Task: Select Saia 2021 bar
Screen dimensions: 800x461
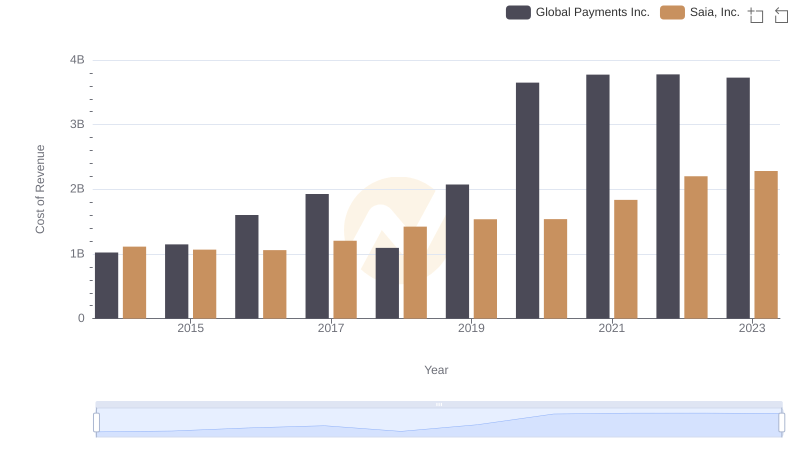Action: 626,260
